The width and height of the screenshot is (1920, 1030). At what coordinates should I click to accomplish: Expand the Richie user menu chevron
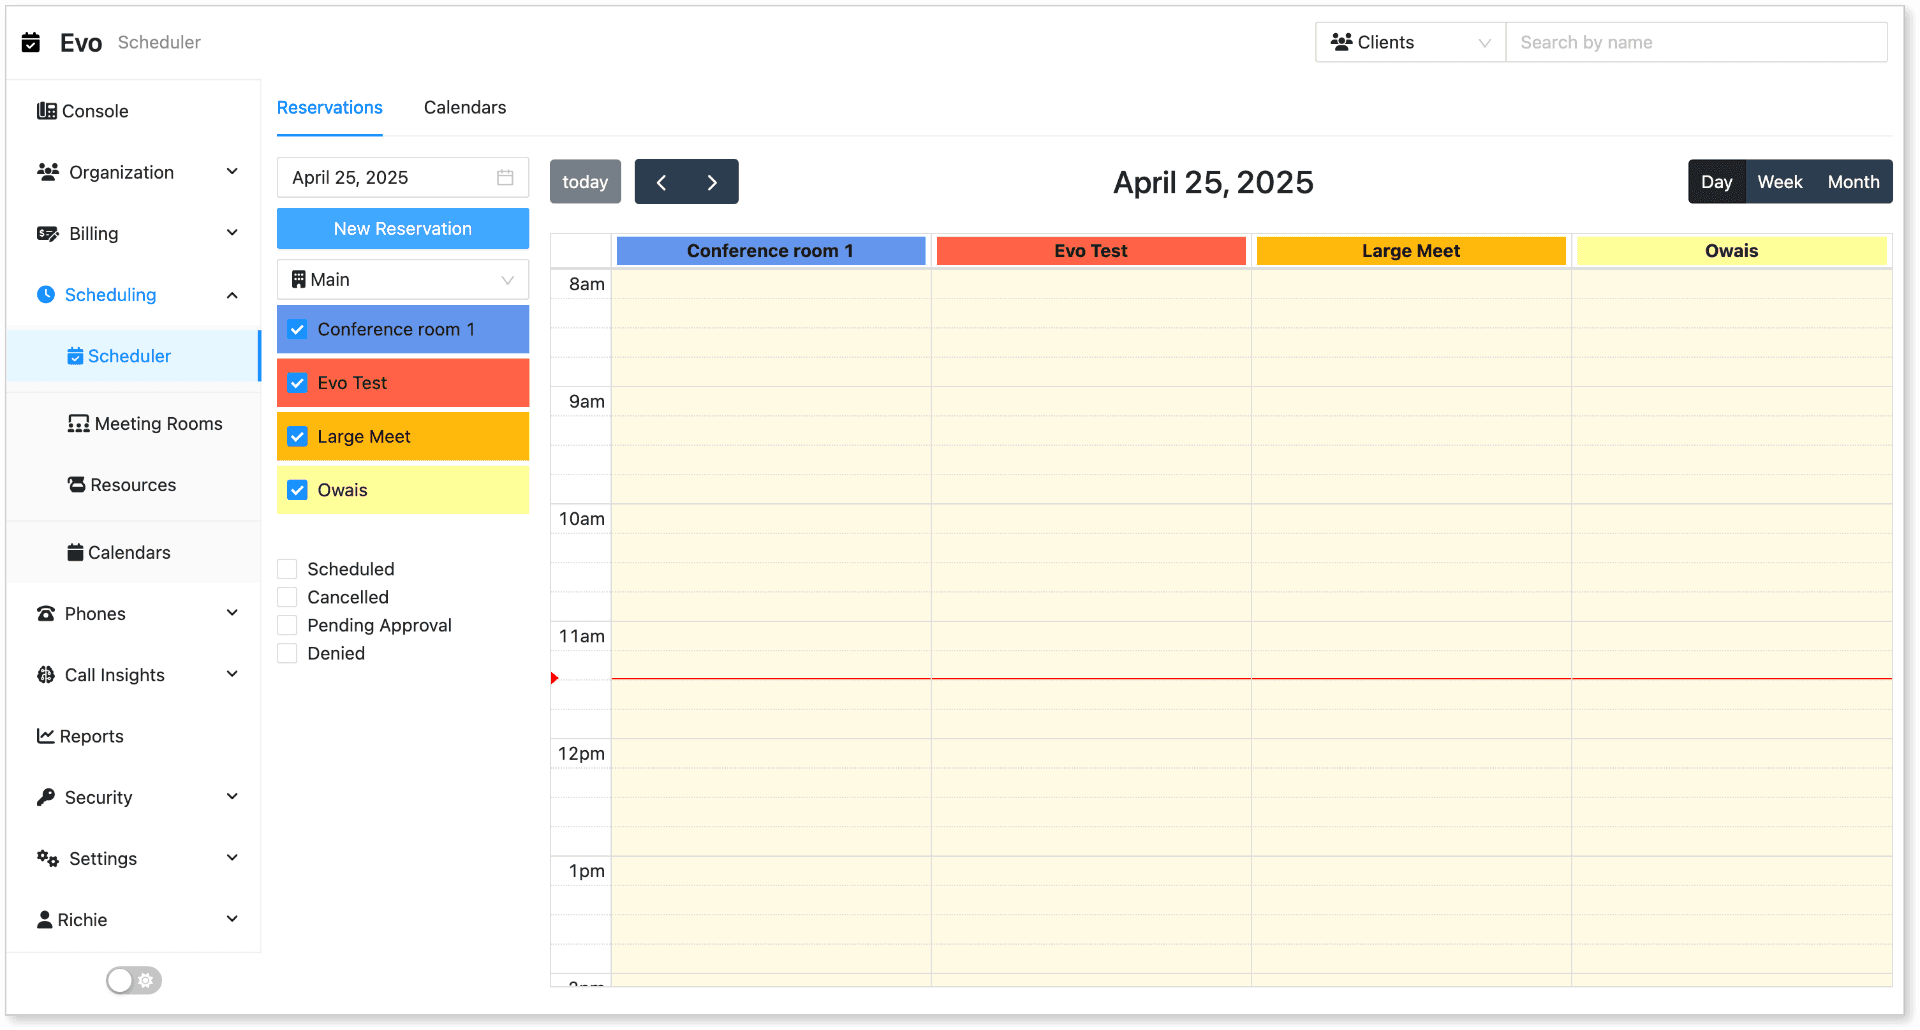[232, 919]
